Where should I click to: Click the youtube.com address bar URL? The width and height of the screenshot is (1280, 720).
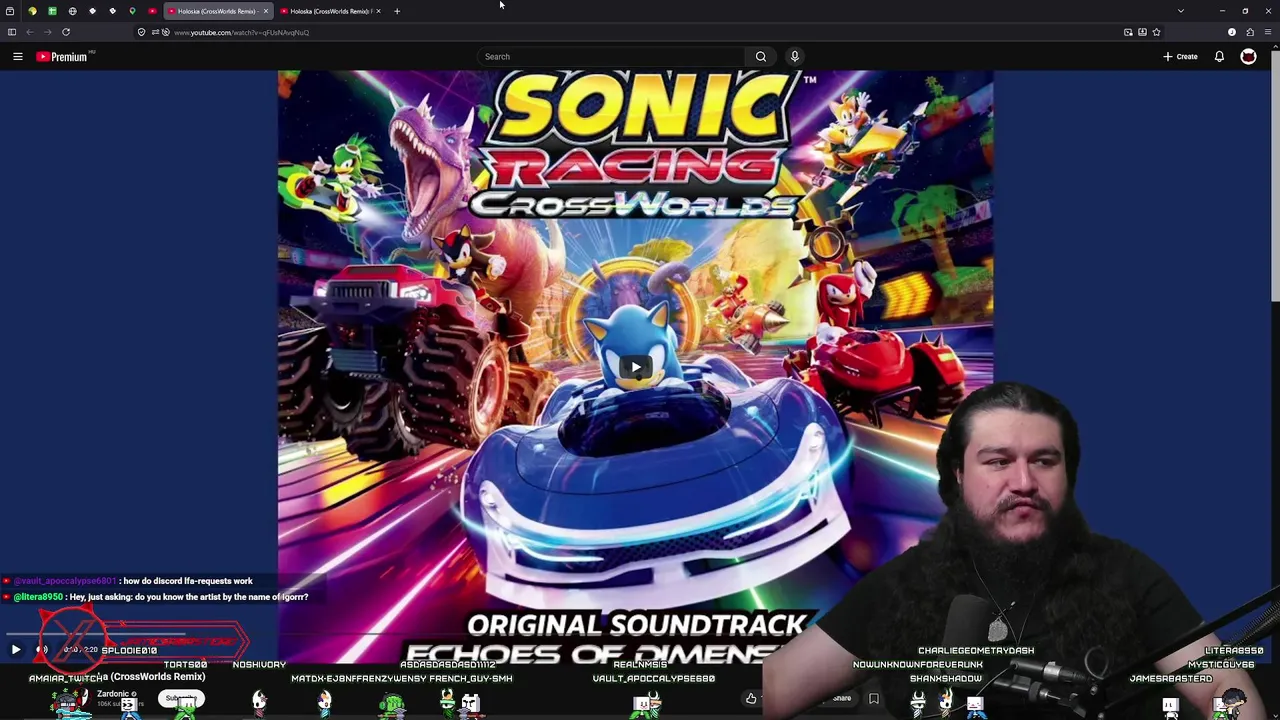[x=241, y=32]
